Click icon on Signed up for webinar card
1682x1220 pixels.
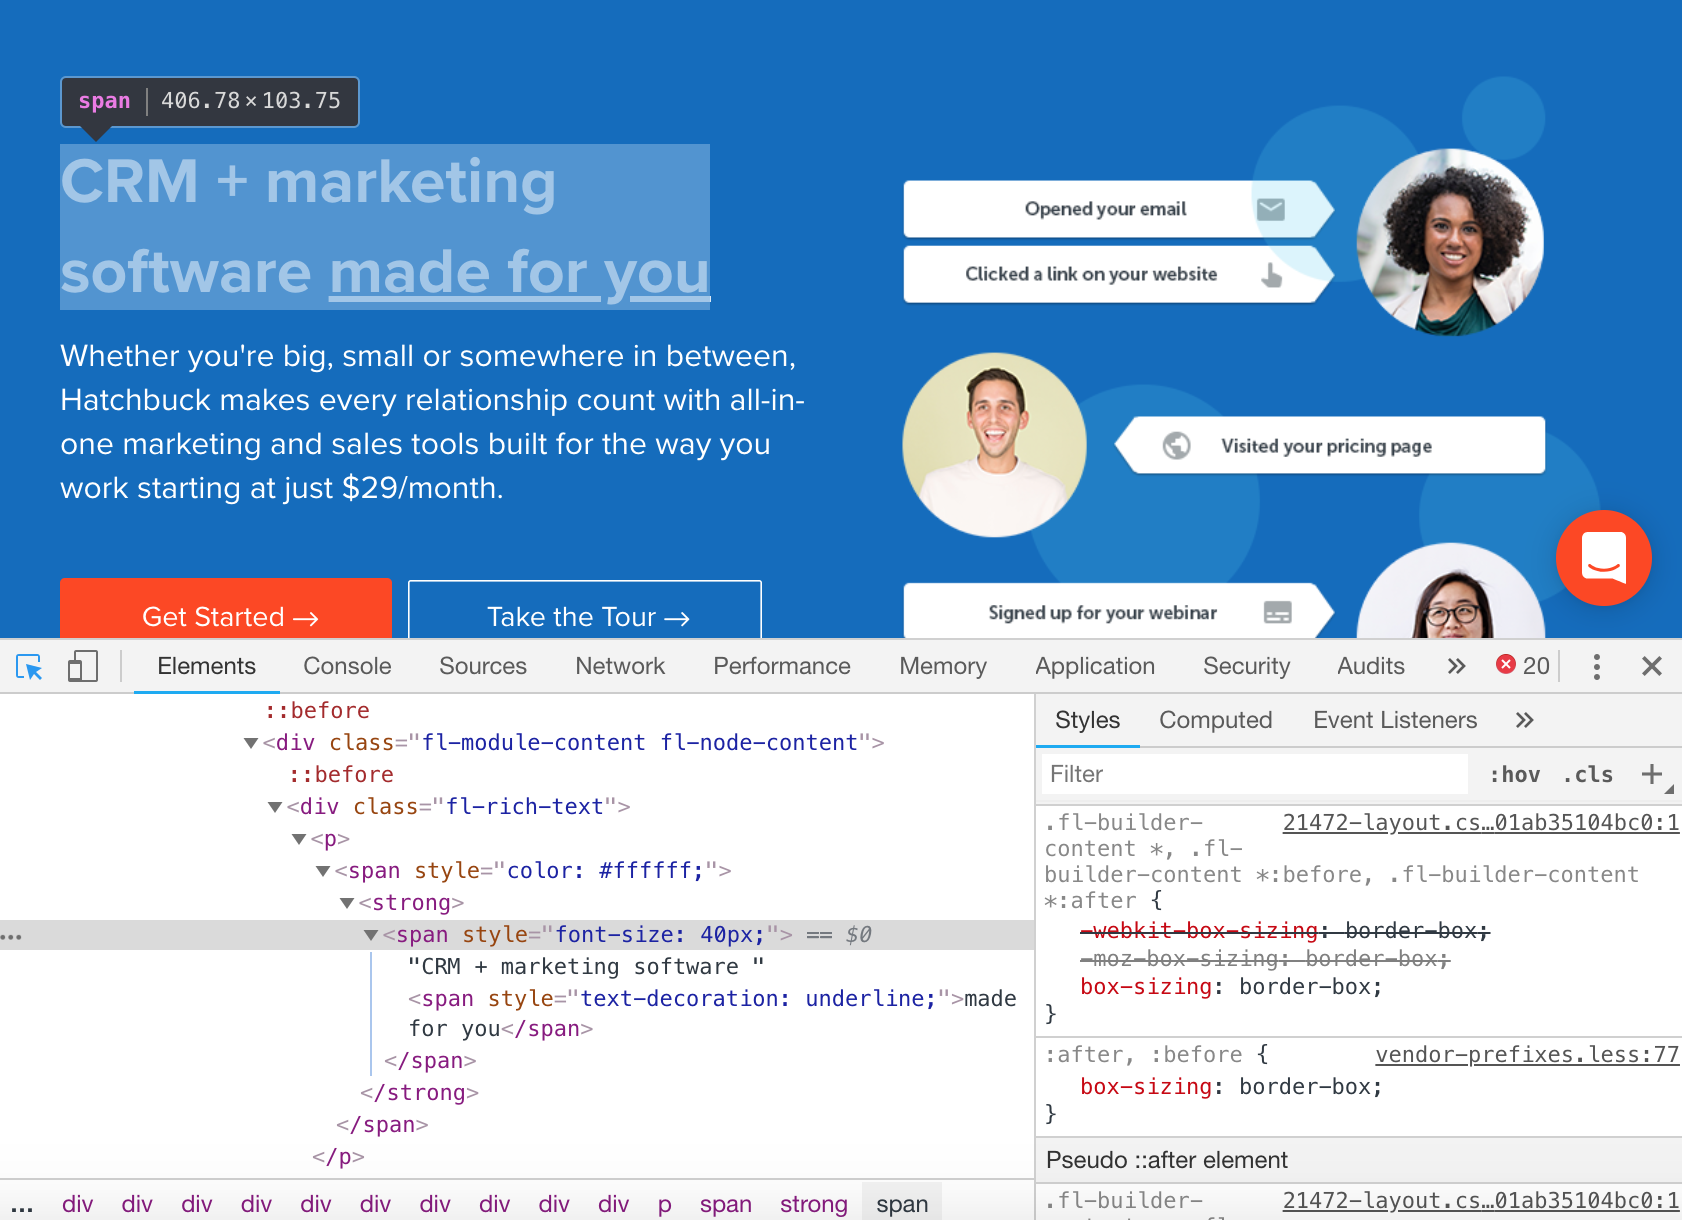[x=1278, y=612]
